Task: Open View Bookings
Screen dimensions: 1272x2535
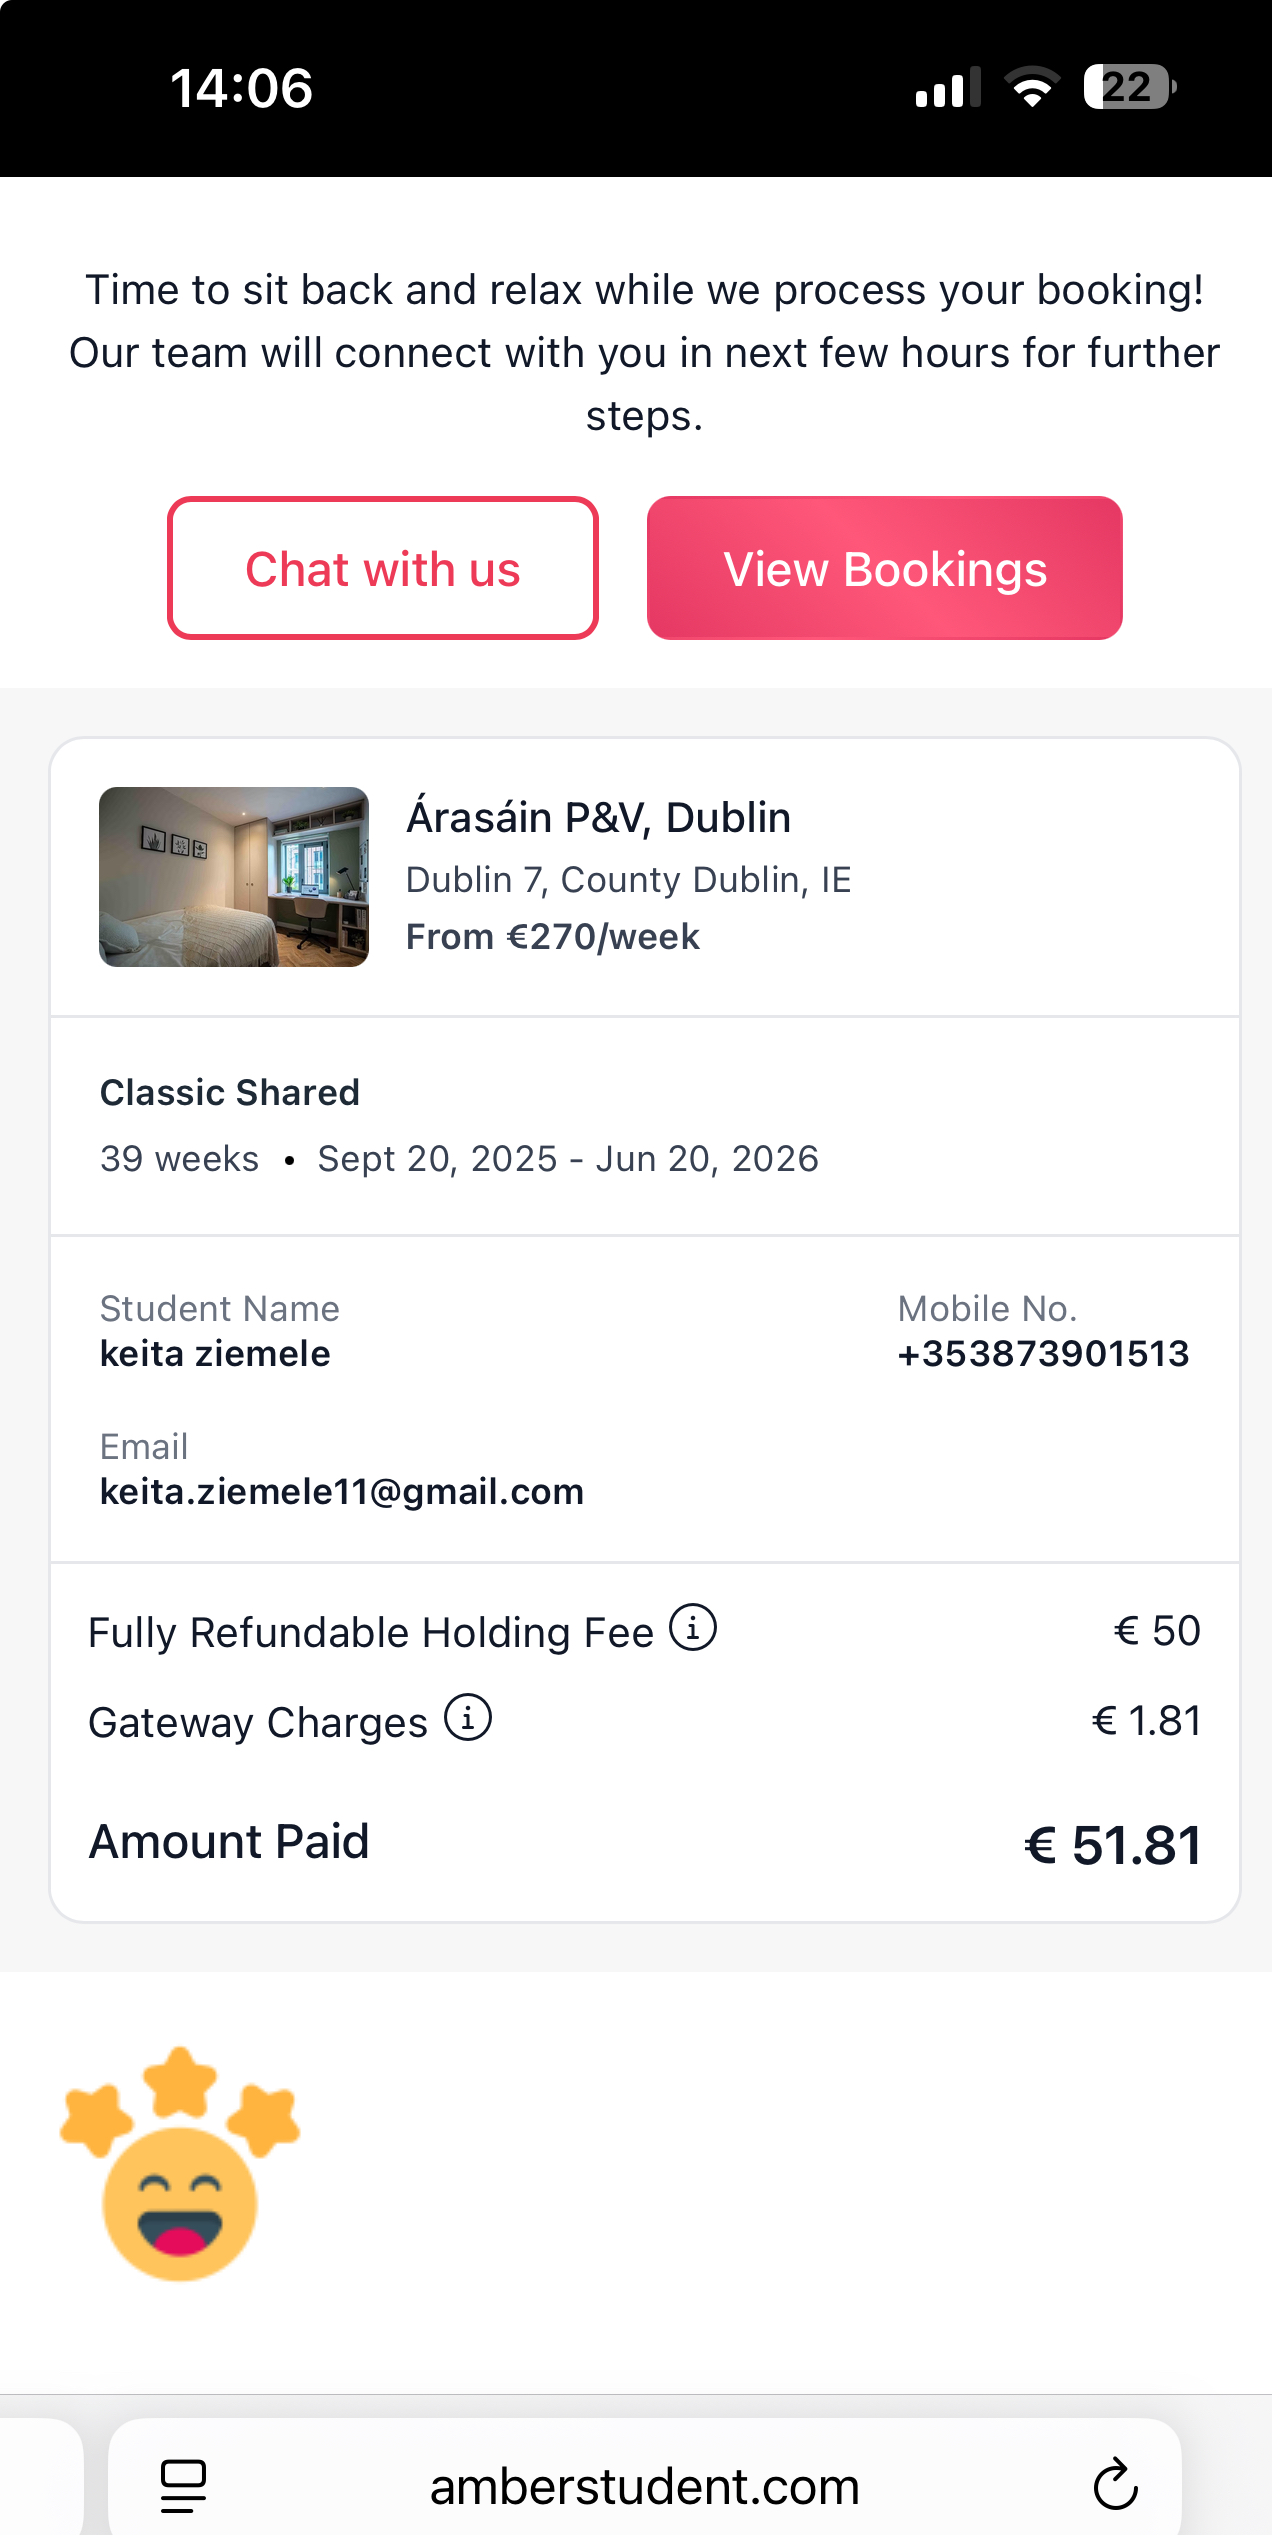Action: point(884,568)
